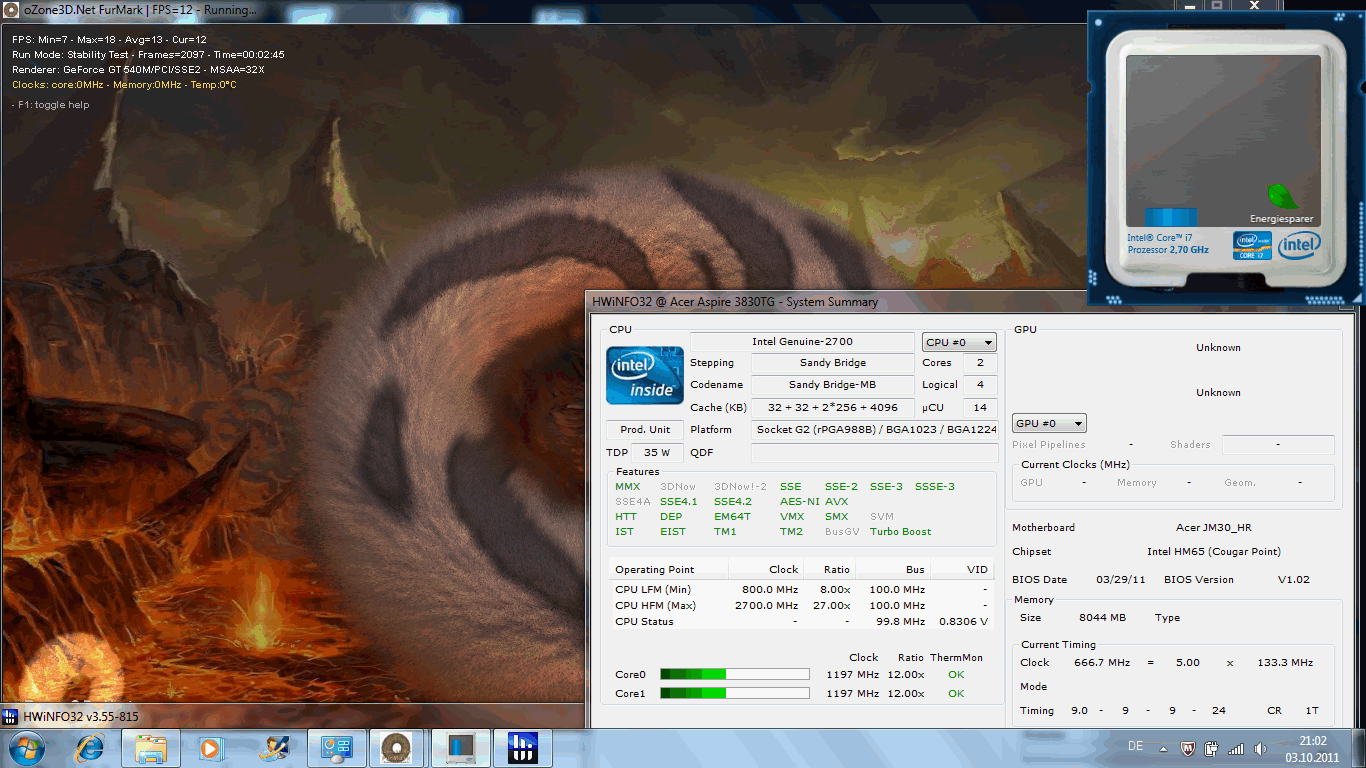Click the empty QDF field

[x=875, y=452]
